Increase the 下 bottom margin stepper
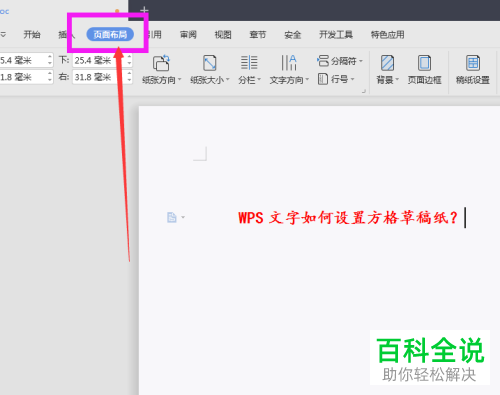Viewport: 500px width, 395px height. pos(129,57)
